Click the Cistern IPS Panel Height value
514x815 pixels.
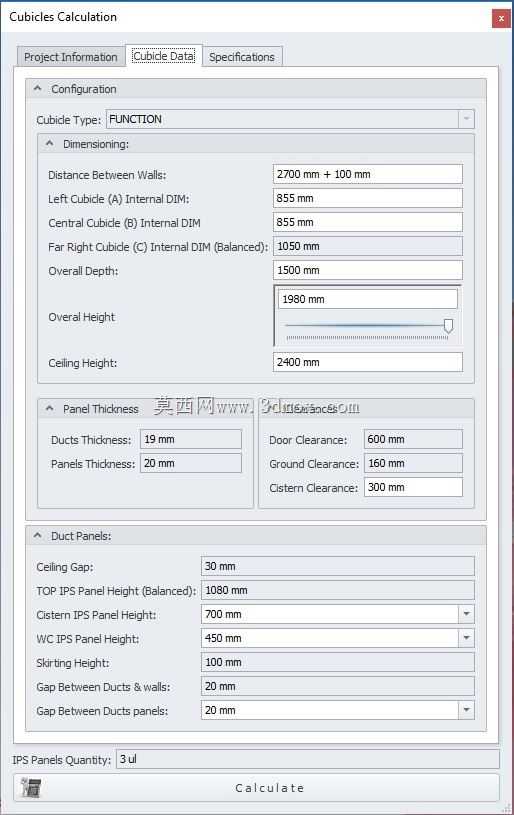[223, 614]
